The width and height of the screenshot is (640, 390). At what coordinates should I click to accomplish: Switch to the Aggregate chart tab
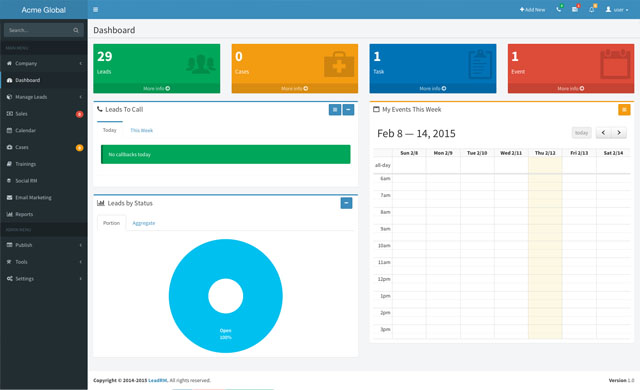144,223
